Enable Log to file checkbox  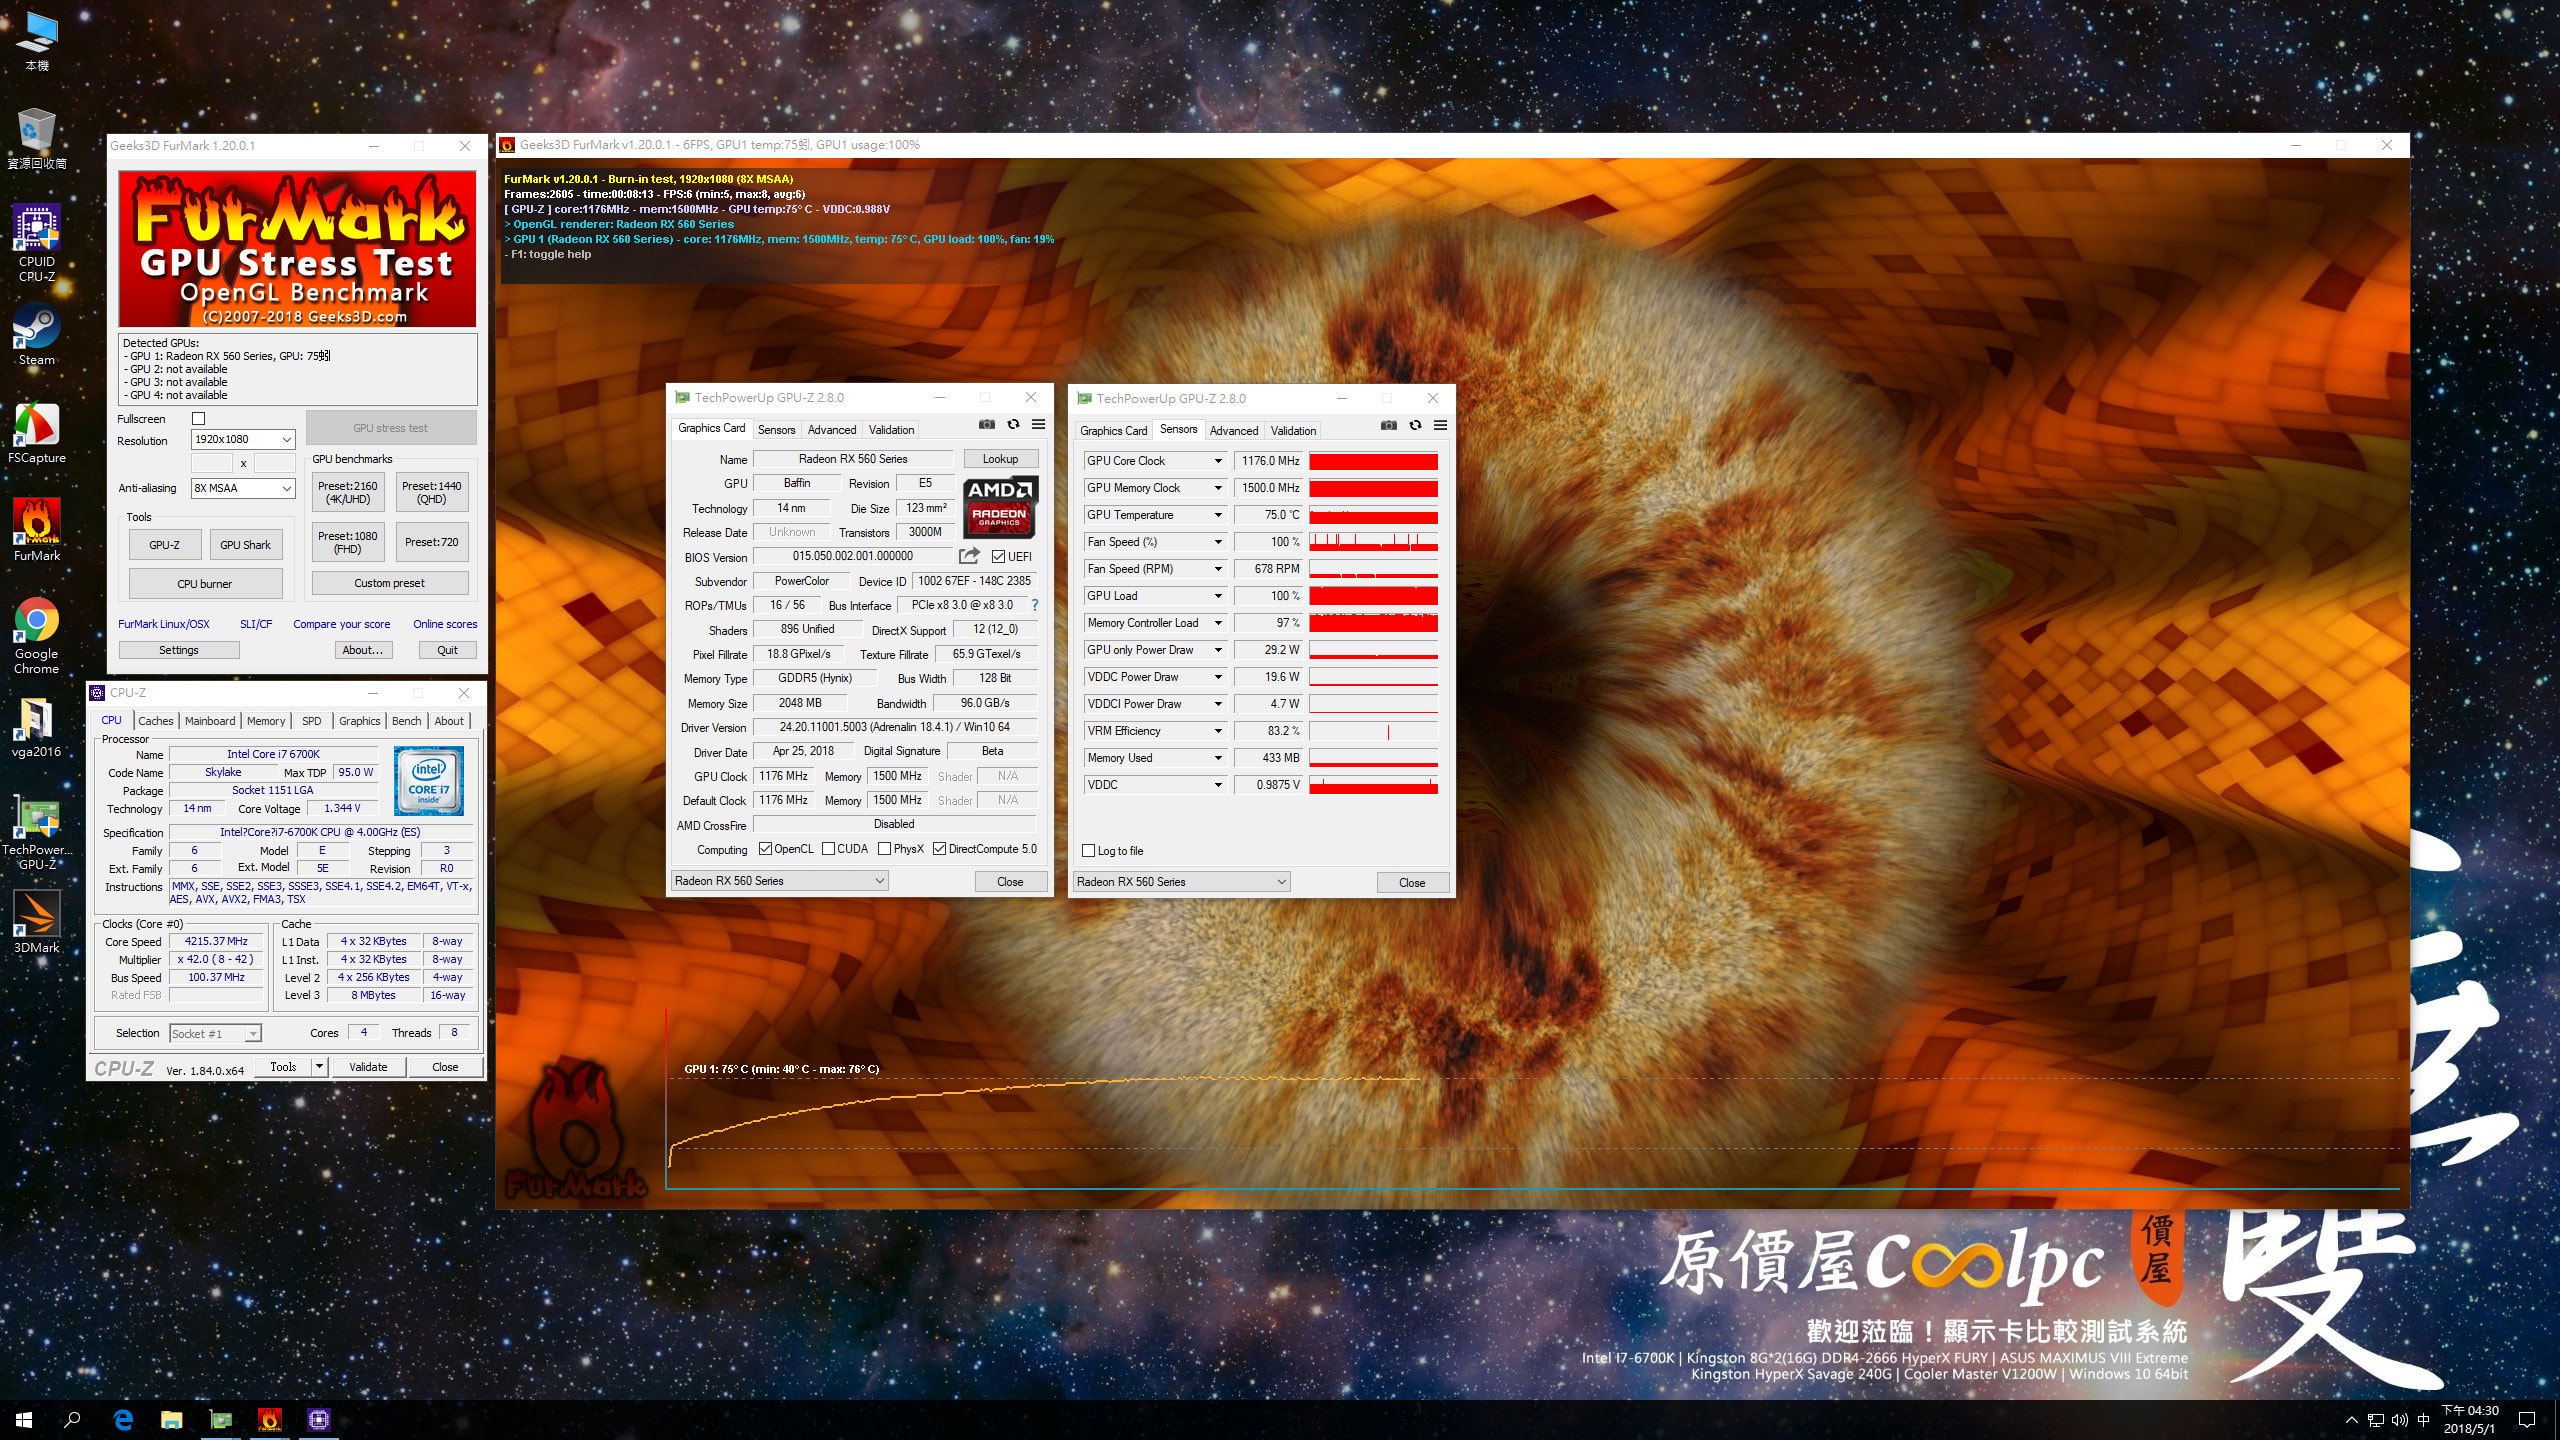coord(1089,851)
